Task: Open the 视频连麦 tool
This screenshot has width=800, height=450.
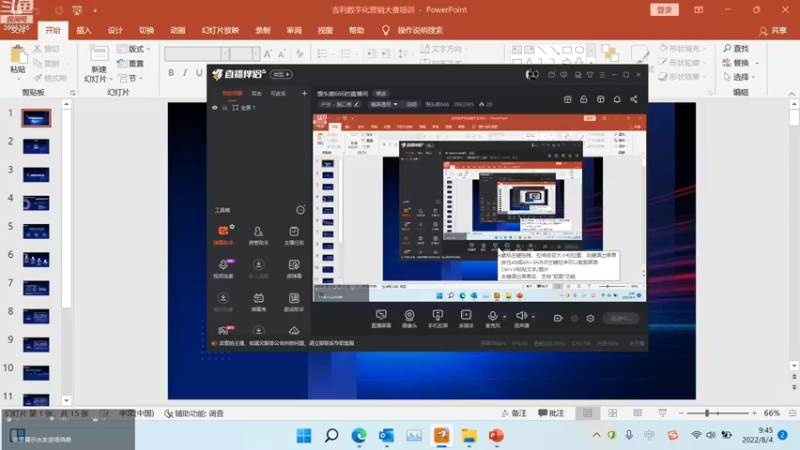Action: (223, 268)
